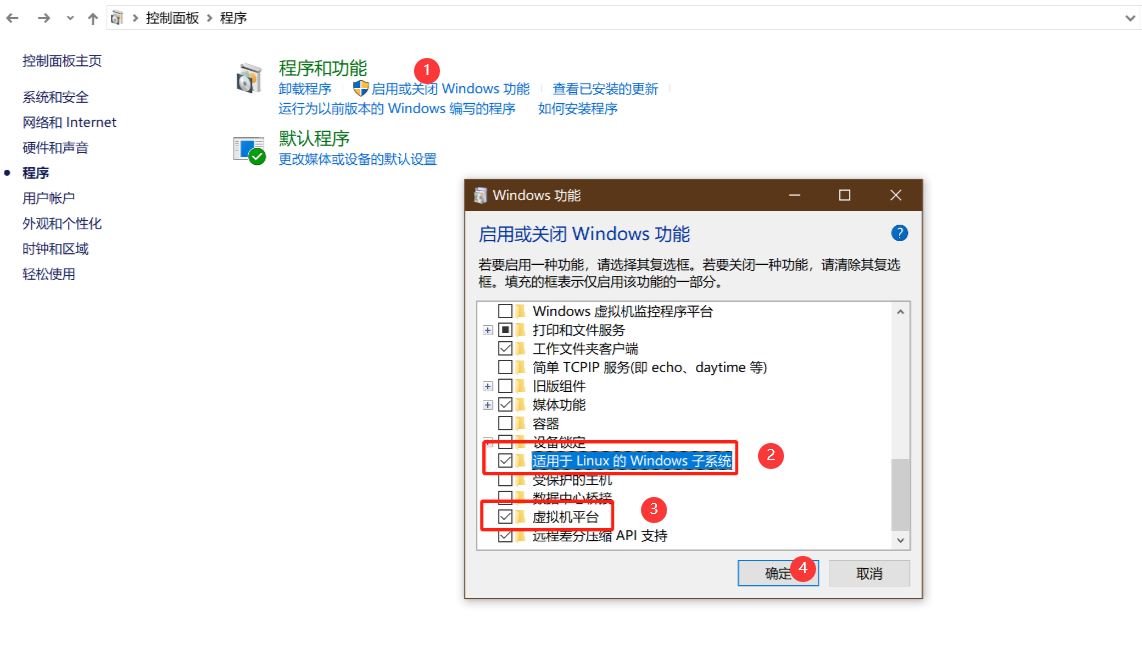Open 查看已安装的更新 link
Viewport: 1142px width, 664px height.
pos(605,89)
